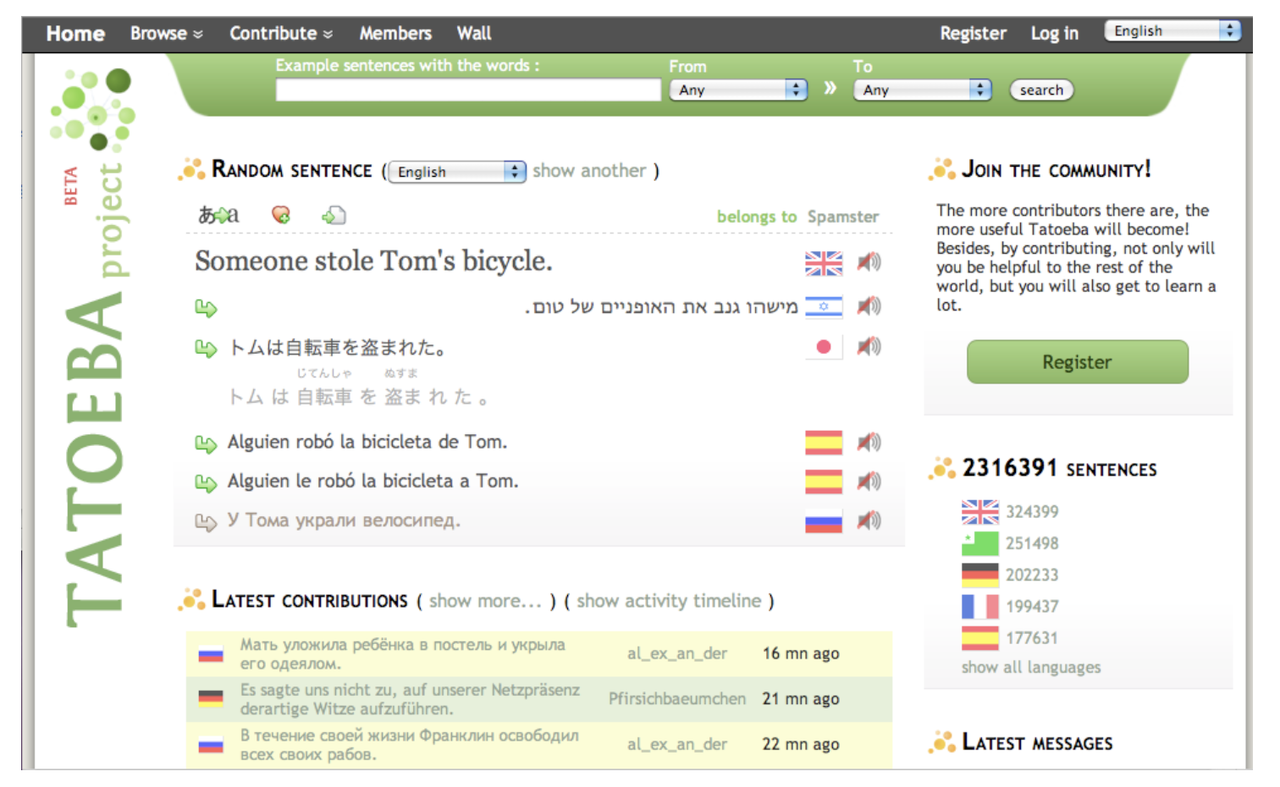1280x787 pixels.
Task: Go to Home in navigation bar
Action: pyautogui.click(x=75, y=33)
